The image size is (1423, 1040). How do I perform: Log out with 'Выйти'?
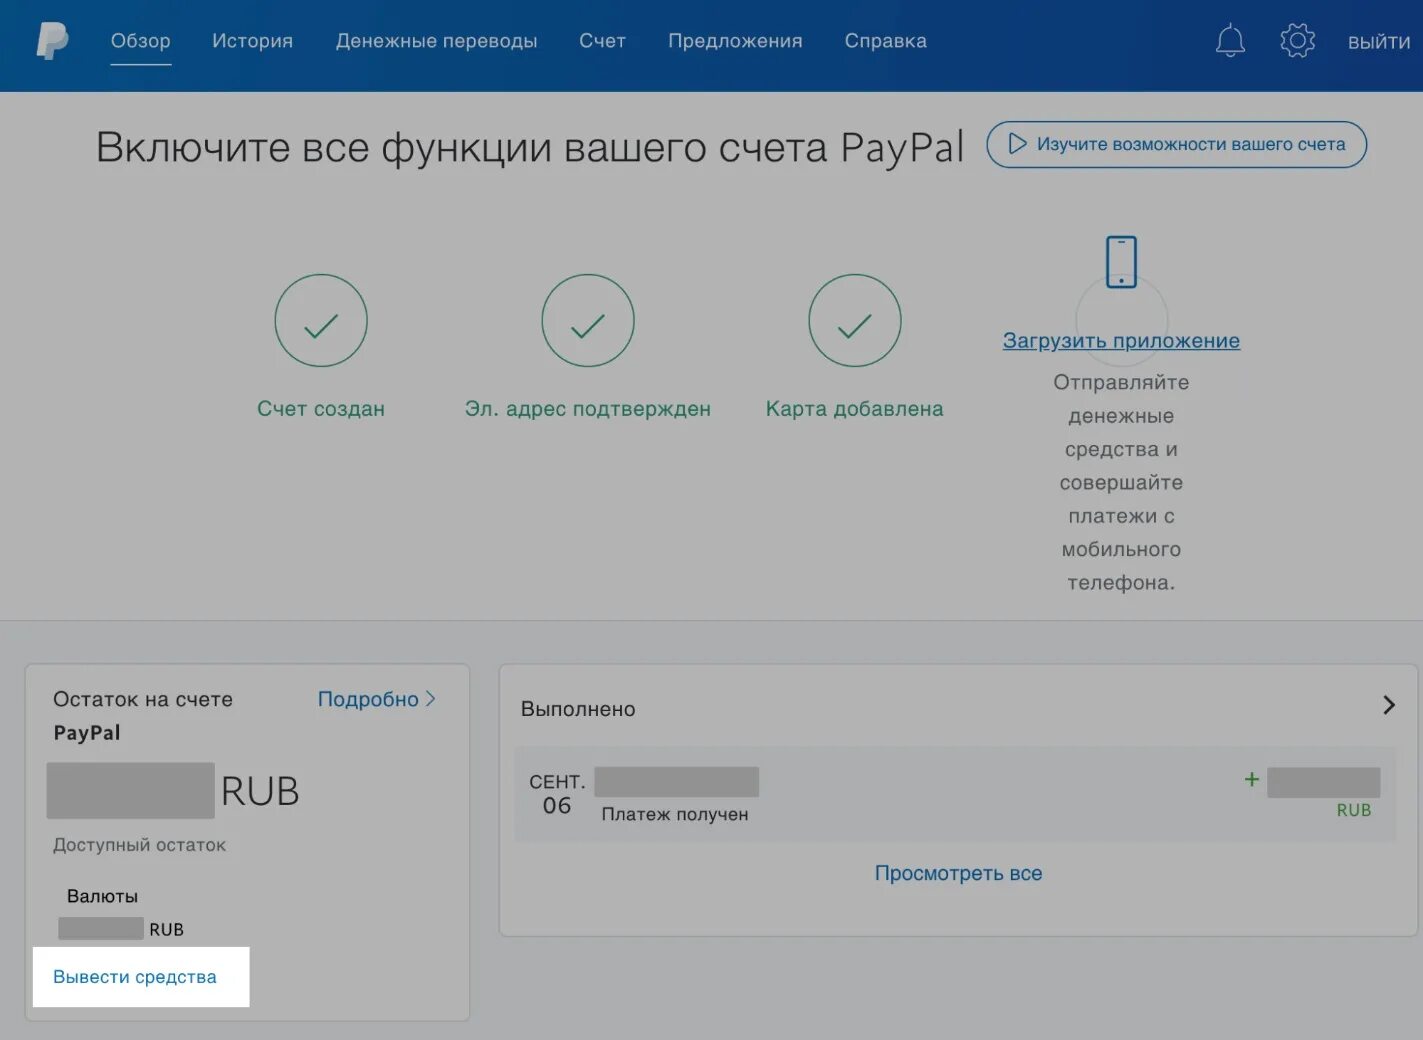[1379, 42]
